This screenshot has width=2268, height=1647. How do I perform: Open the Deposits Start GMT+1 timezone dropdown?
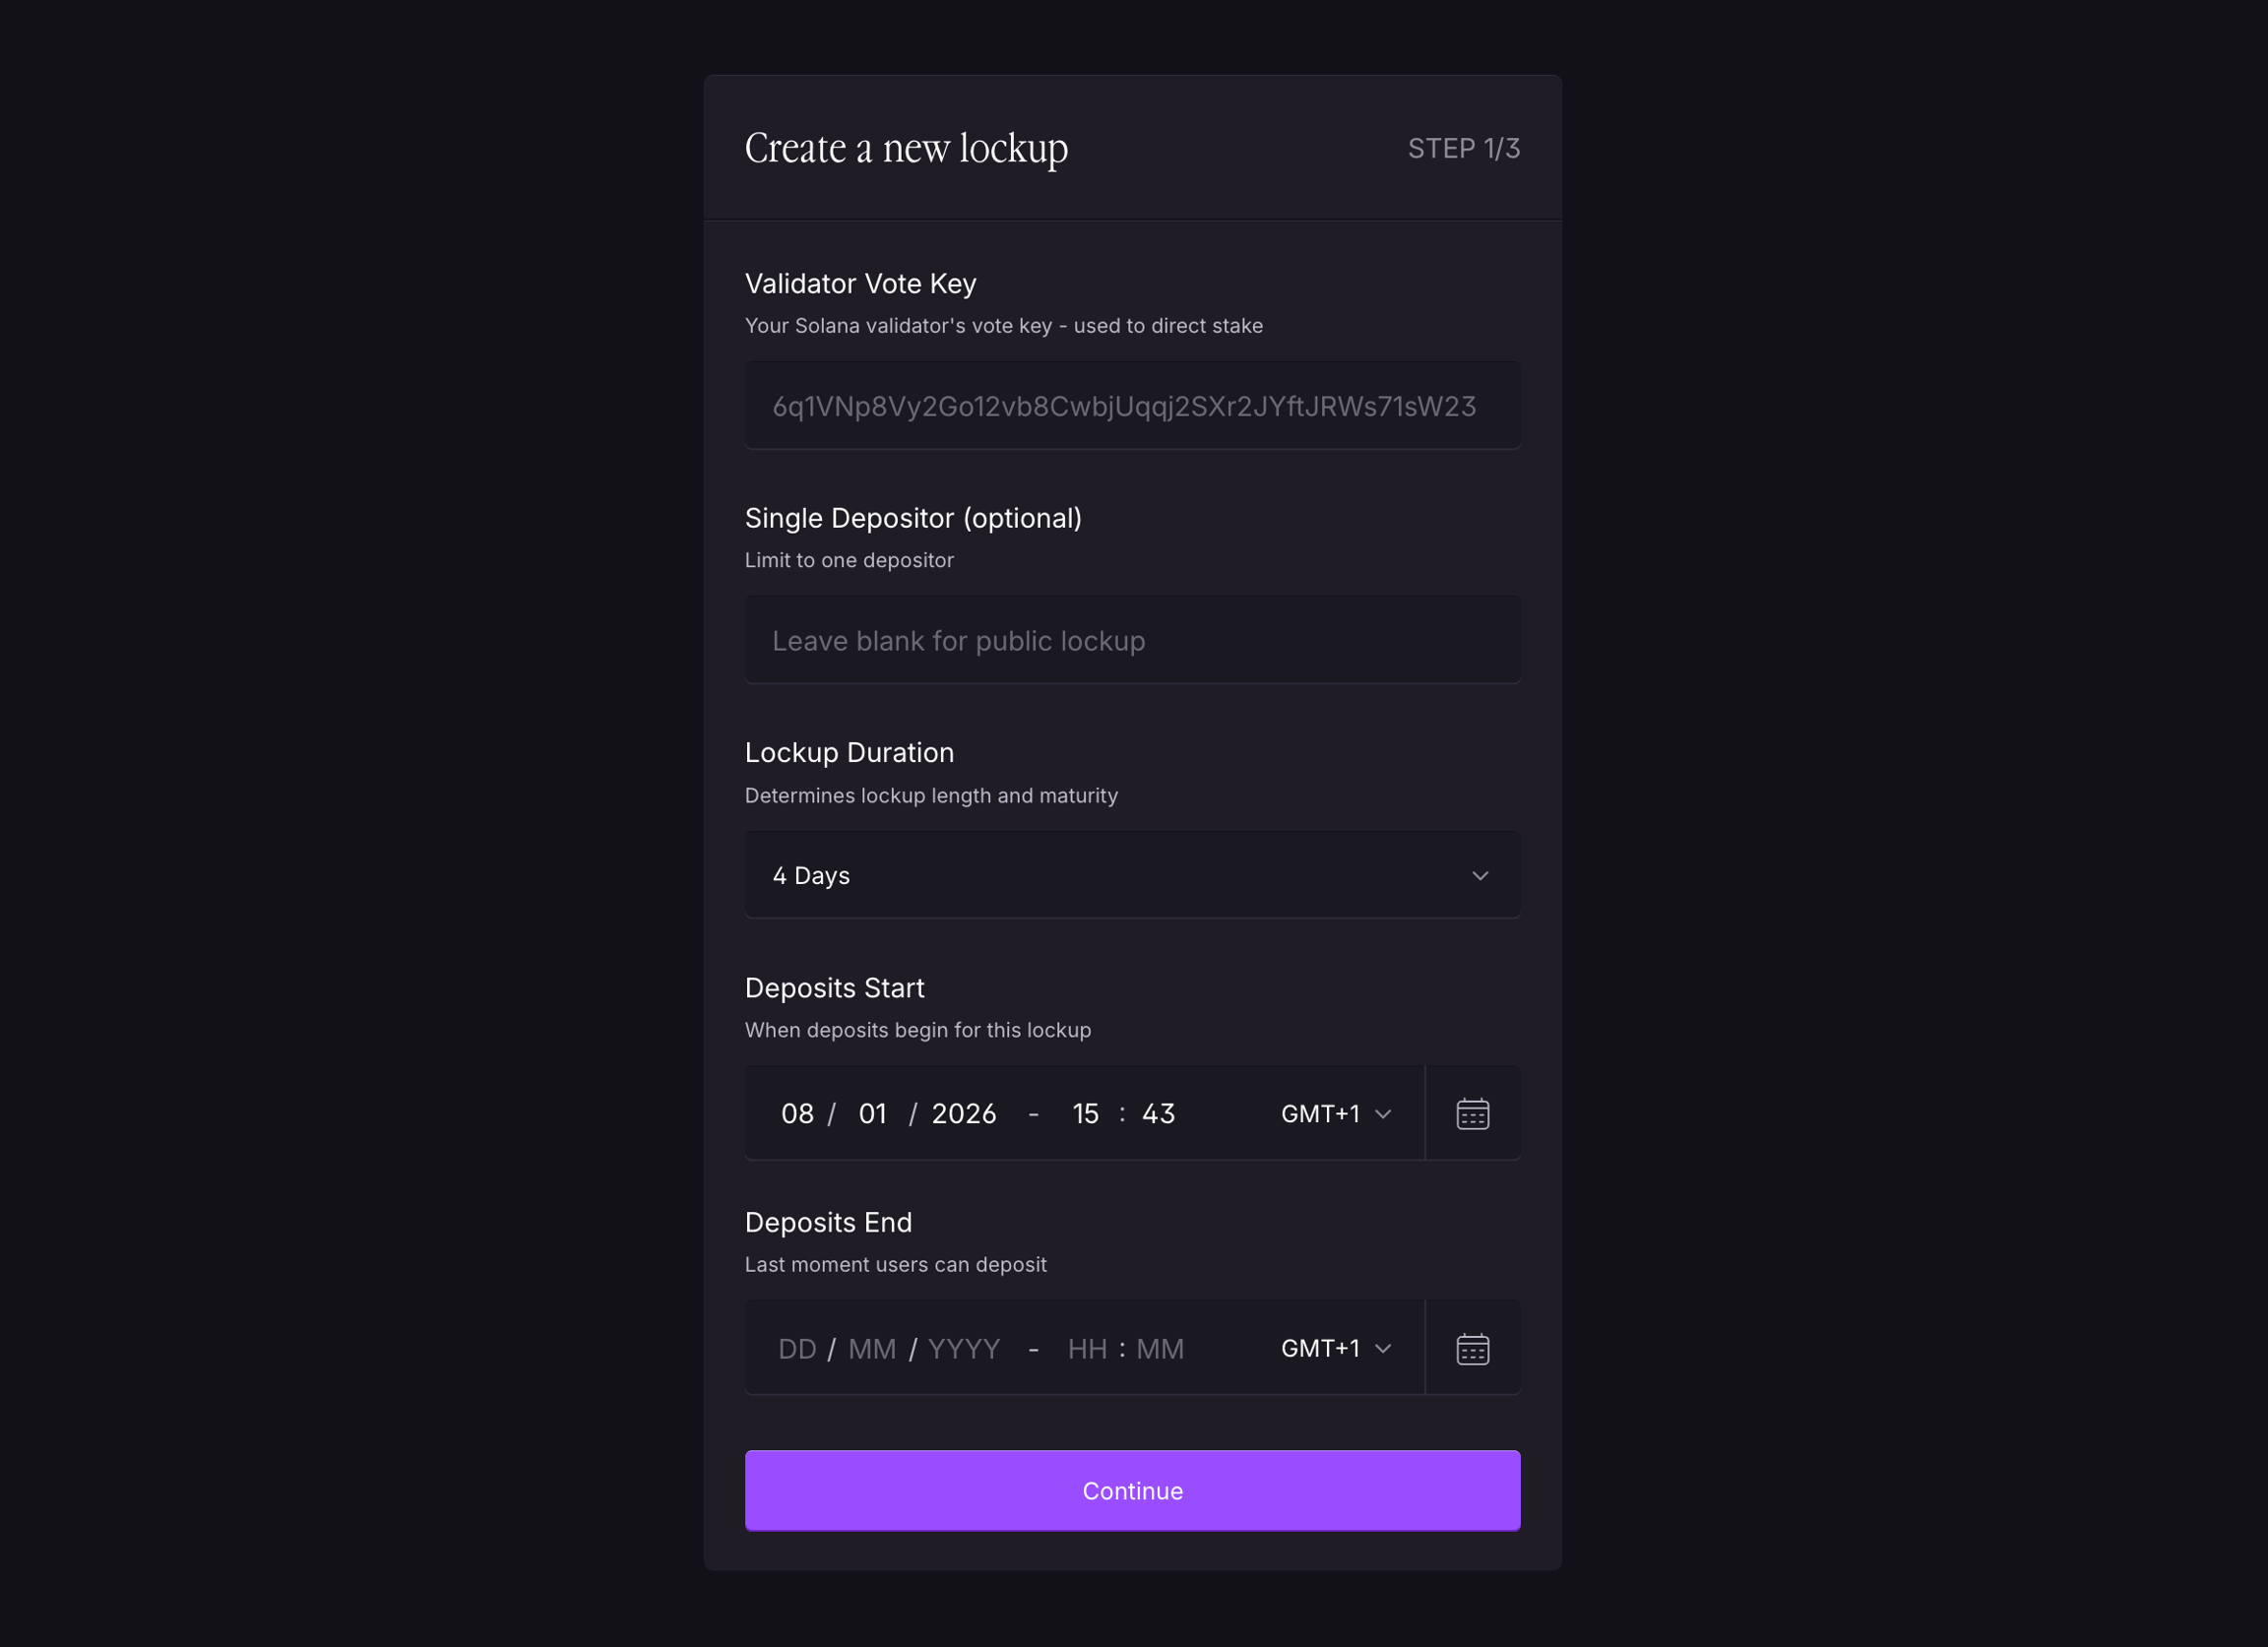pos(1336,1113)
